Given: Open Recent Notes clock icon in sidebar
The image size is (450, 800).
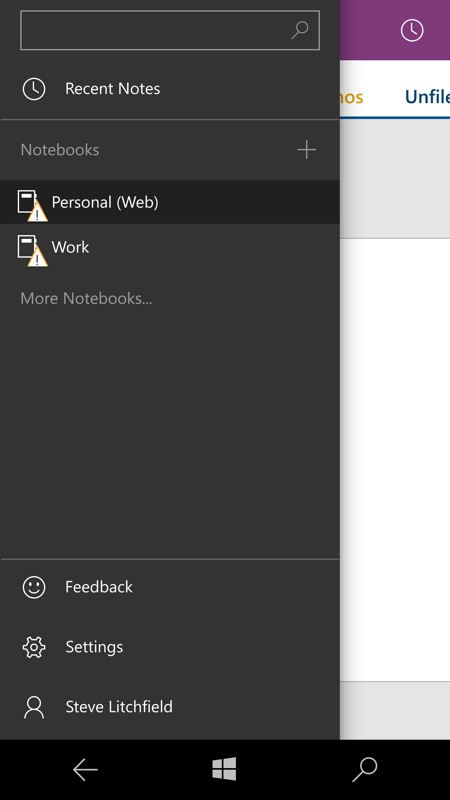Looking at the screenshot, I should click(x=34, y=89).
